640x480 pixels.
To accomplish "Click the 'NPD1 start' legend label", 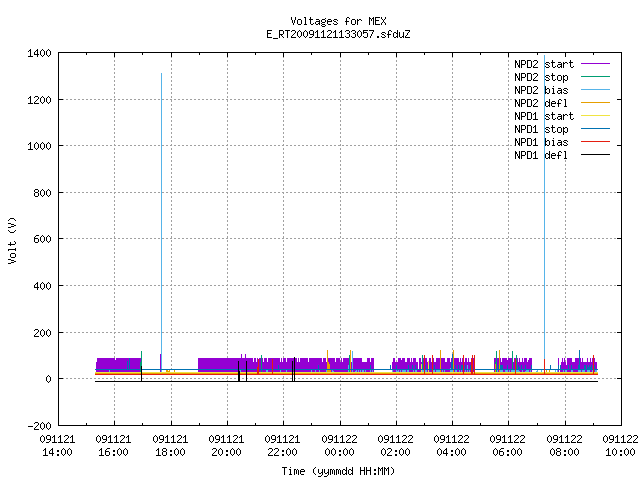I will coord(544,116).
